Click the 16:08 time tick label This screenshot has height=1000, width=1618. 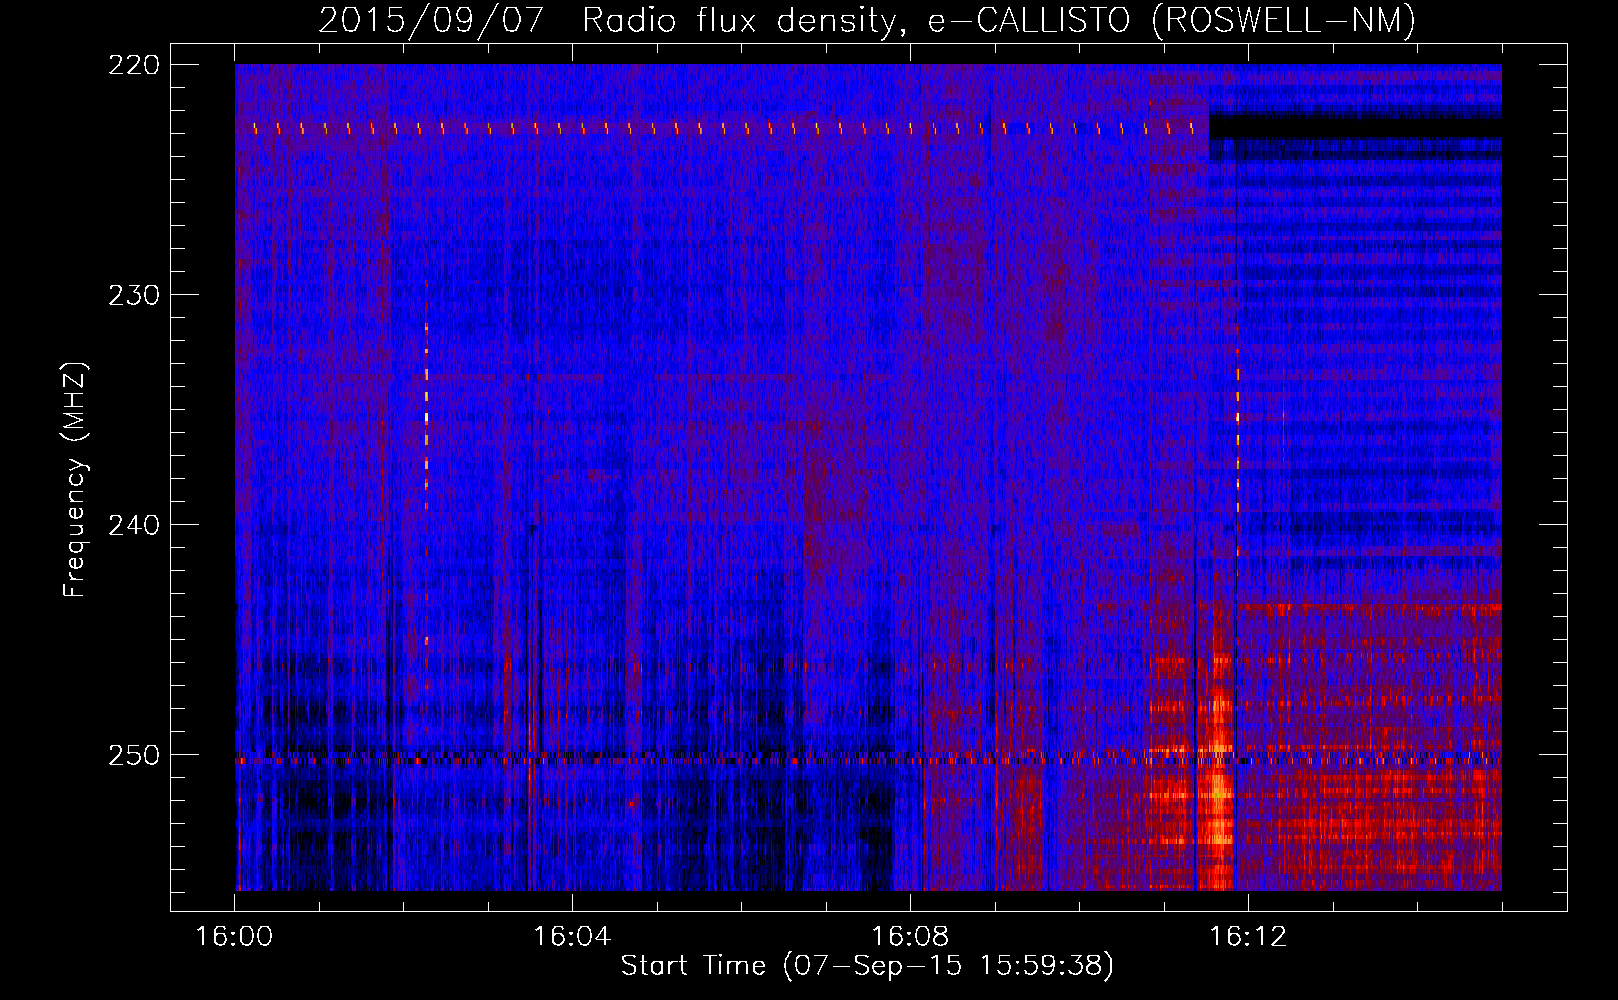910,937
